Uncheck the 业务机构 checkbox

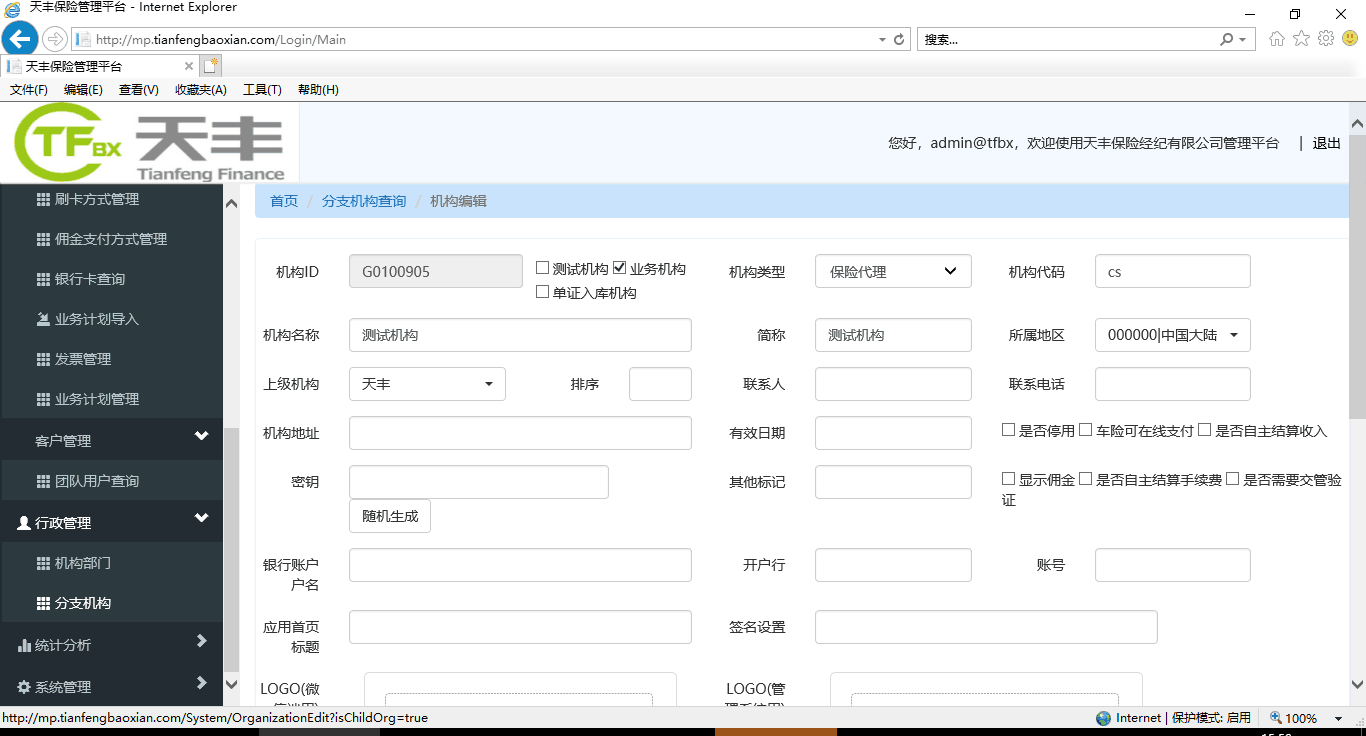click(x=620, y=268)
